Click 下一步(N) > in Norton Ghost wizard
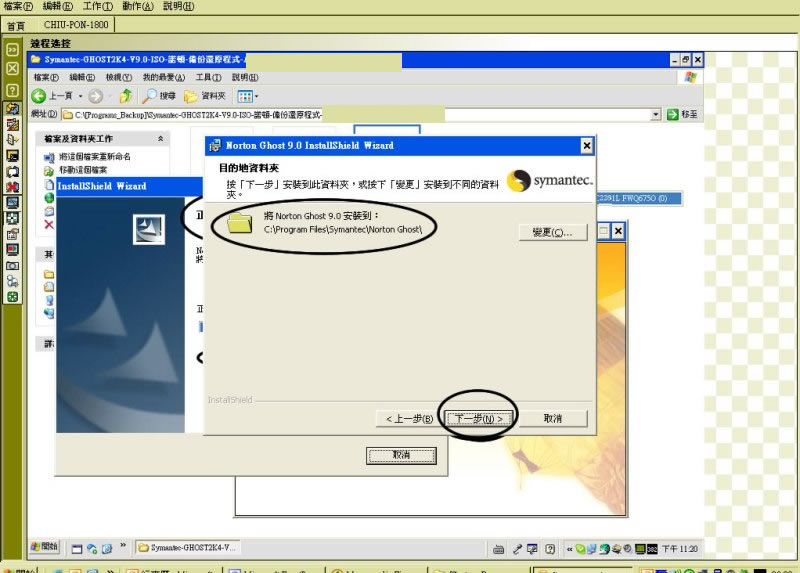This screenshot has height=573, width=800. coord(479,419)
